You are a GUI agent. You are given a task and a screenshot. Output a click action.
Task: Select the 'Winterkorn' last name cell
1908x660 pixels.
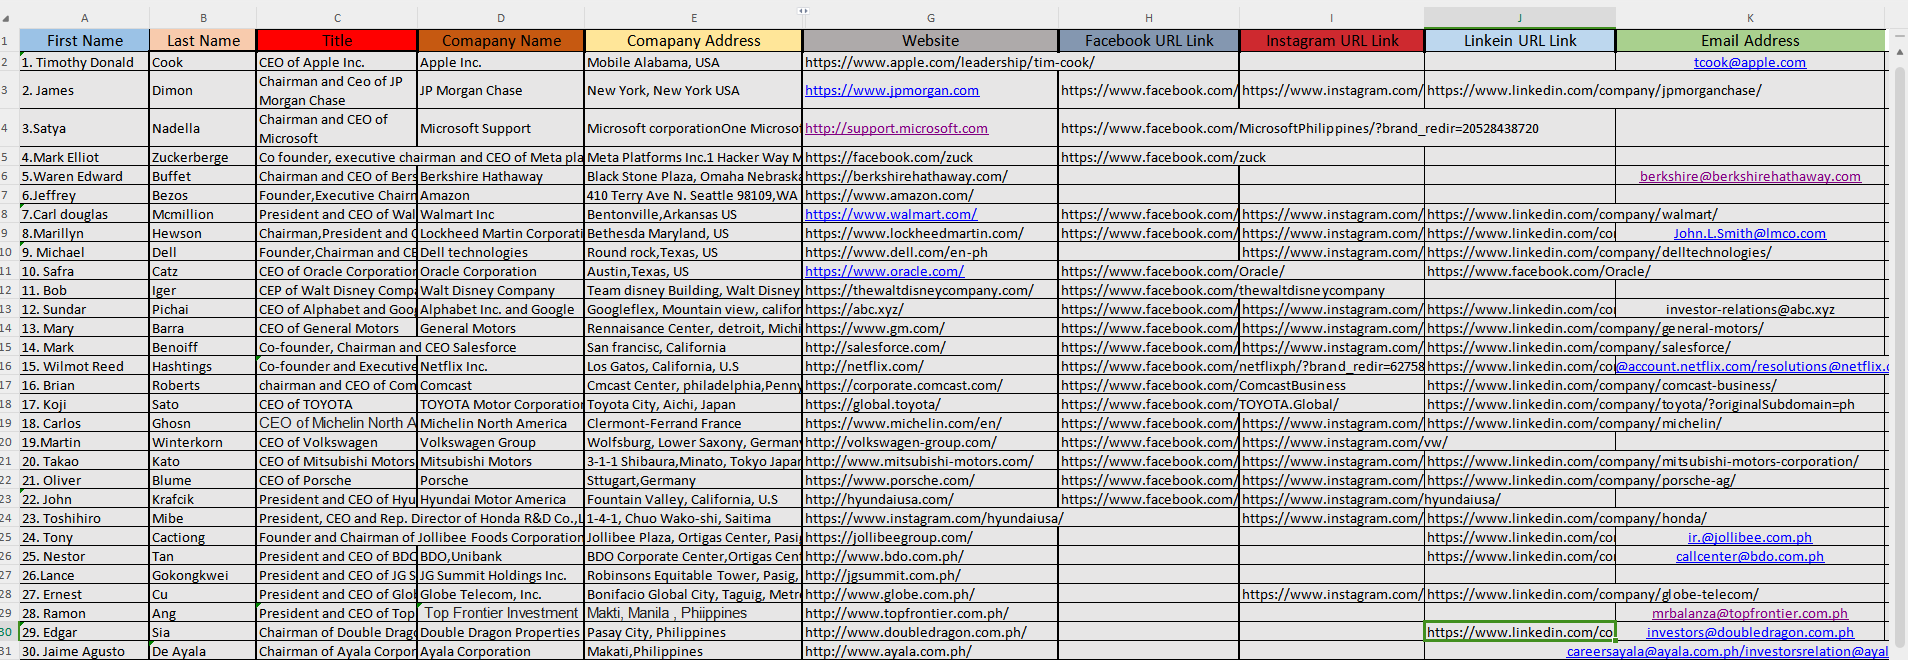[x=203, y=442]
